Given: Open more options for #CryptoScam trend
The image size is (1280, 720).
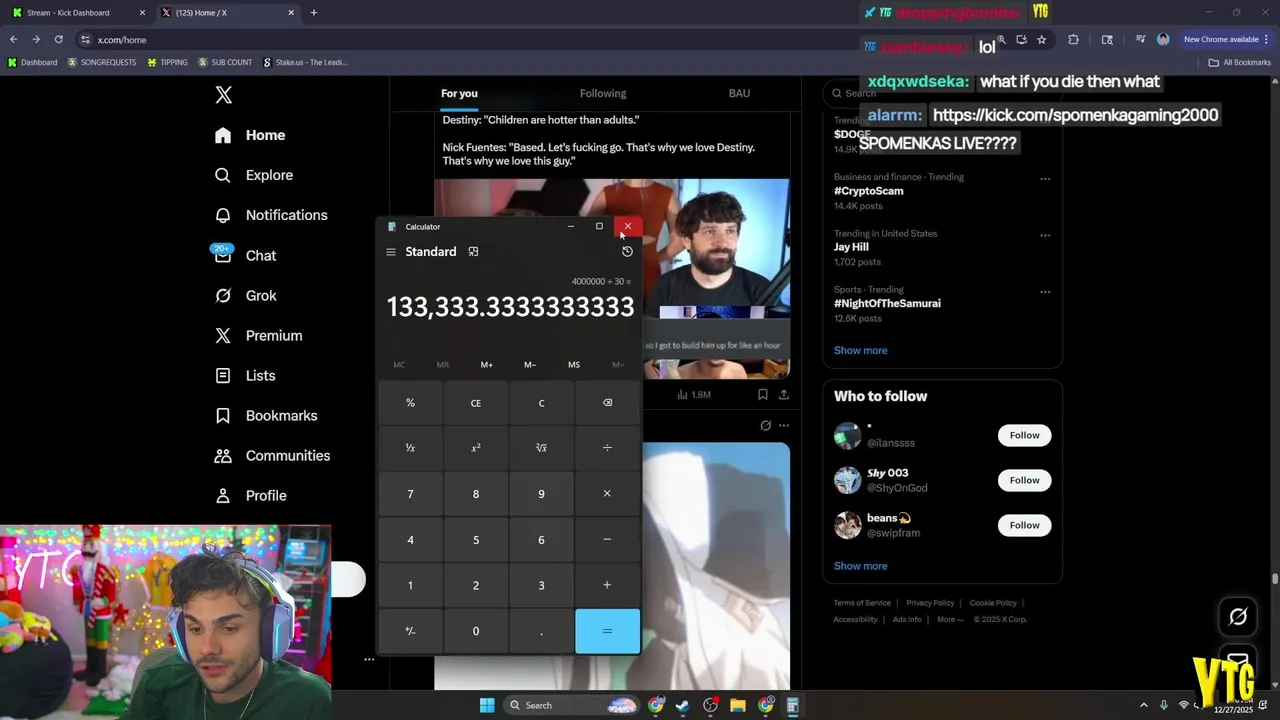Looking at the screenshot, I should point(1045,179).
